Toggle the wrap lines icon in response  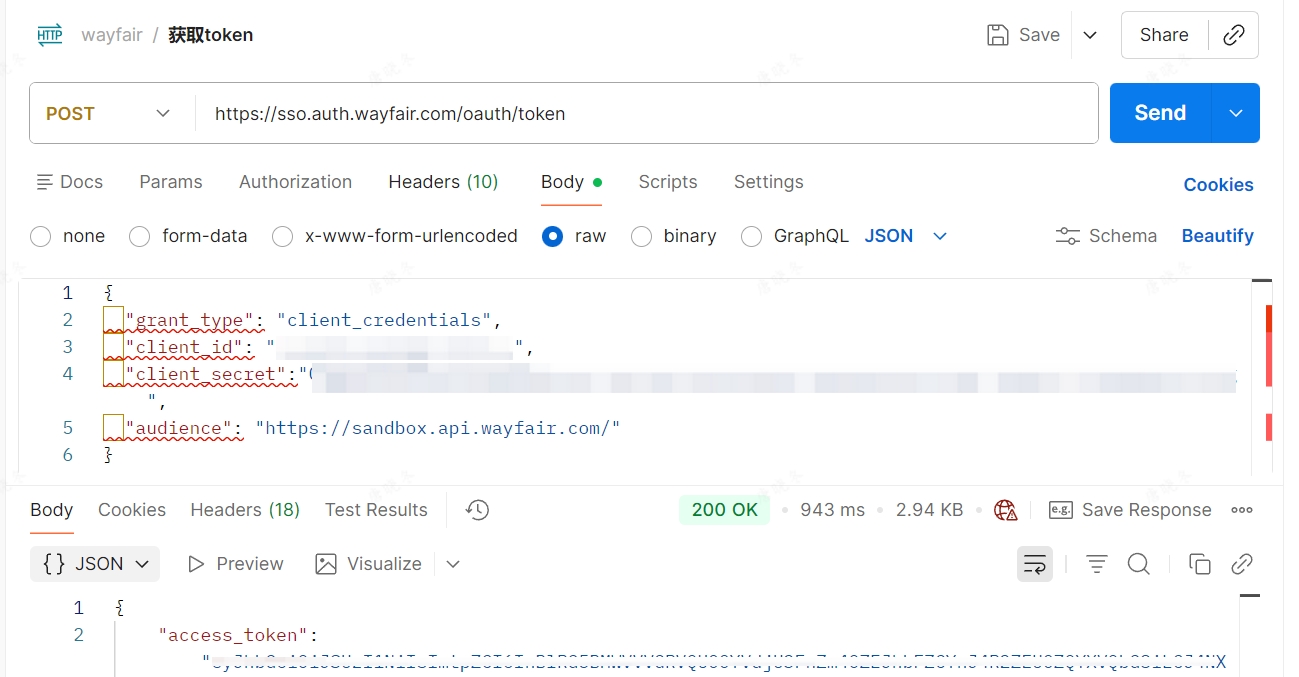pyautogui.click(x=1035, y=564)
